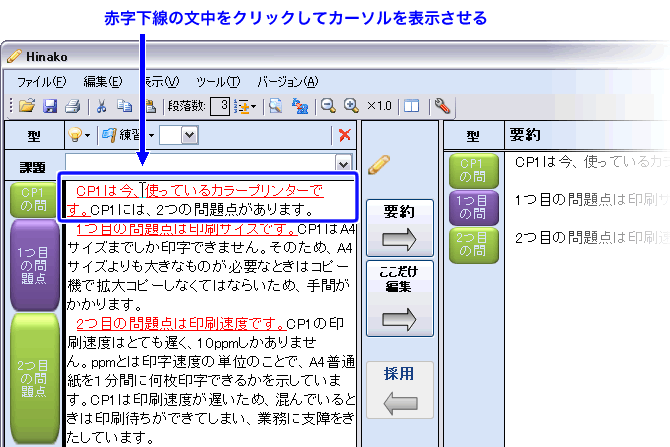Click summary line 2つ目の問題点は印刷 in 要約 panel
This screenshot has height=447, width=670.
(592, 237)
